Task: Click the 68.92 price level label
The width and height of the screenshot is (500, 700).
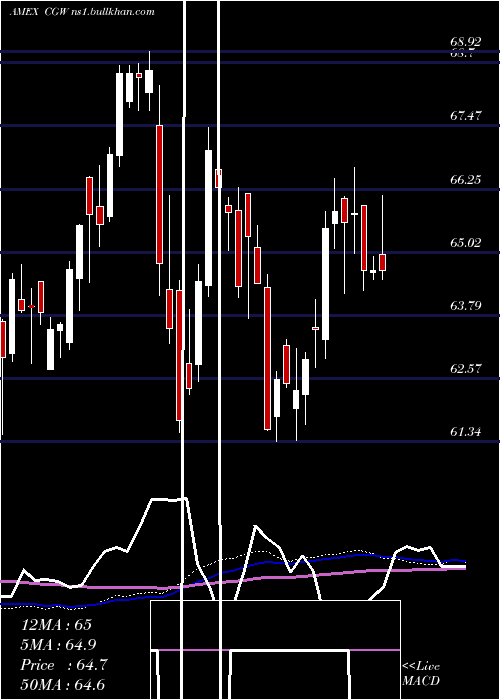Action: coord(466,42)
